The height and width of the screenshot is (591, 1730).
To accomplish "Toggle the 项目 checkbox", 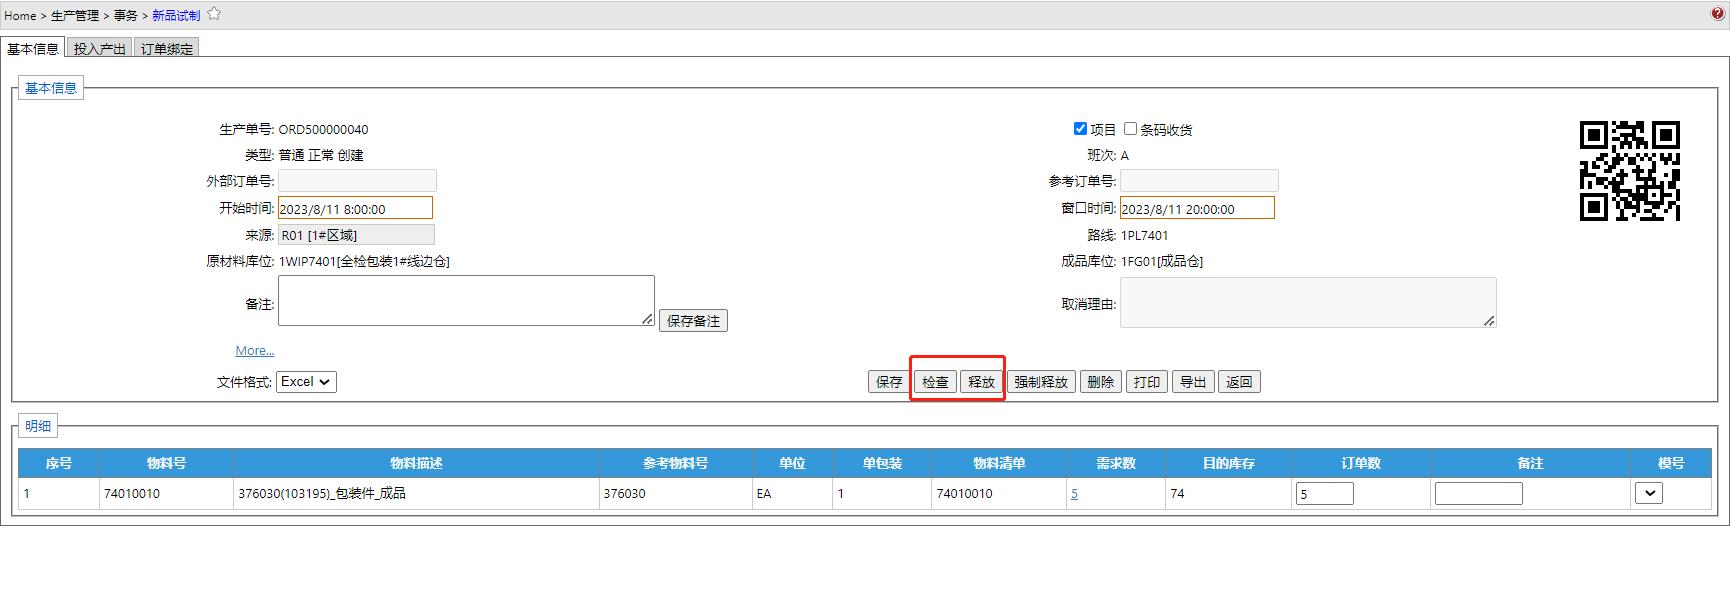I will 1080,129.
